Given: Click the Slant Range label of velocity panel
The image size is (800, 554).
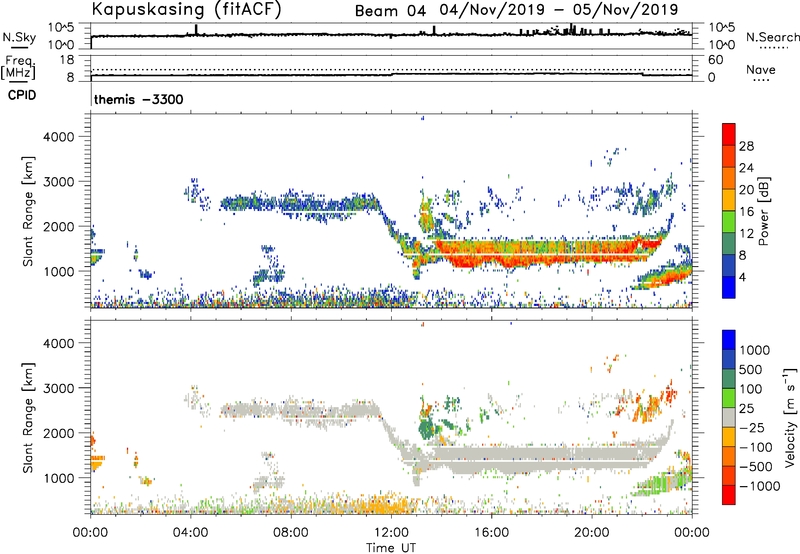Looking at the screenshot, I should (28, 418).
